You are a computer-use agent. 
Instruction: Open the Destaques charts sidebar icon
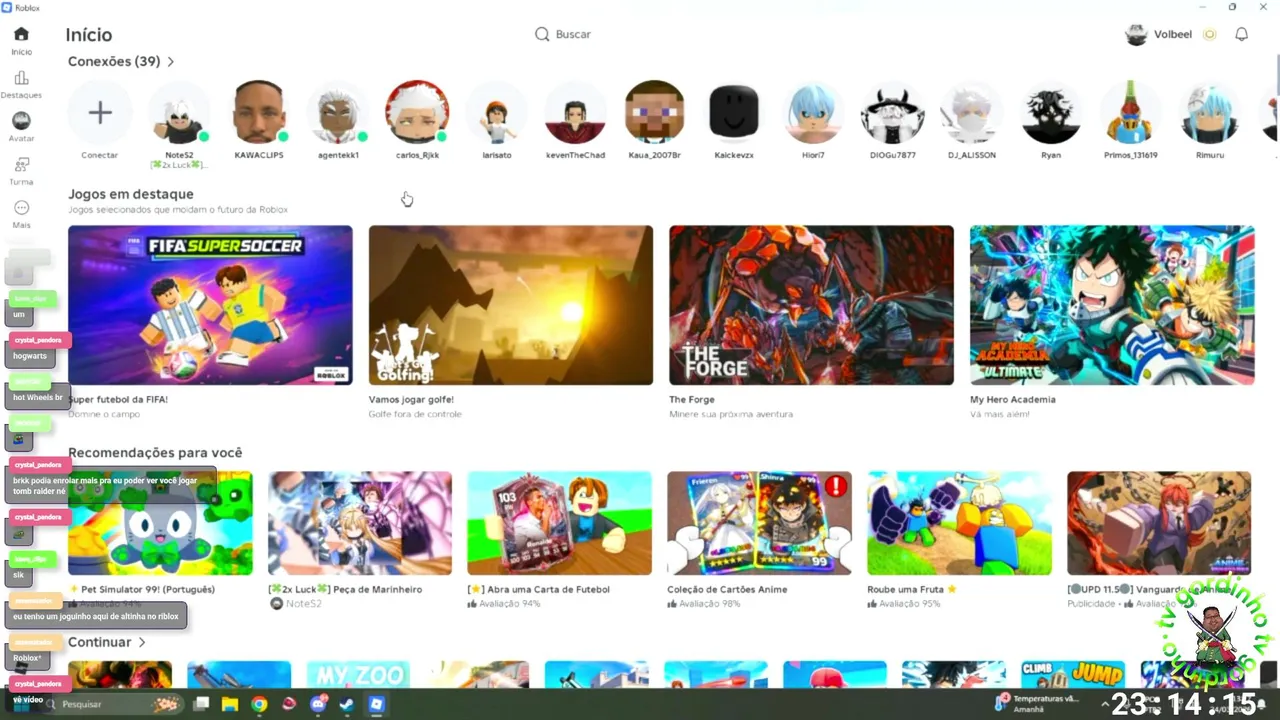pos(21,78)
